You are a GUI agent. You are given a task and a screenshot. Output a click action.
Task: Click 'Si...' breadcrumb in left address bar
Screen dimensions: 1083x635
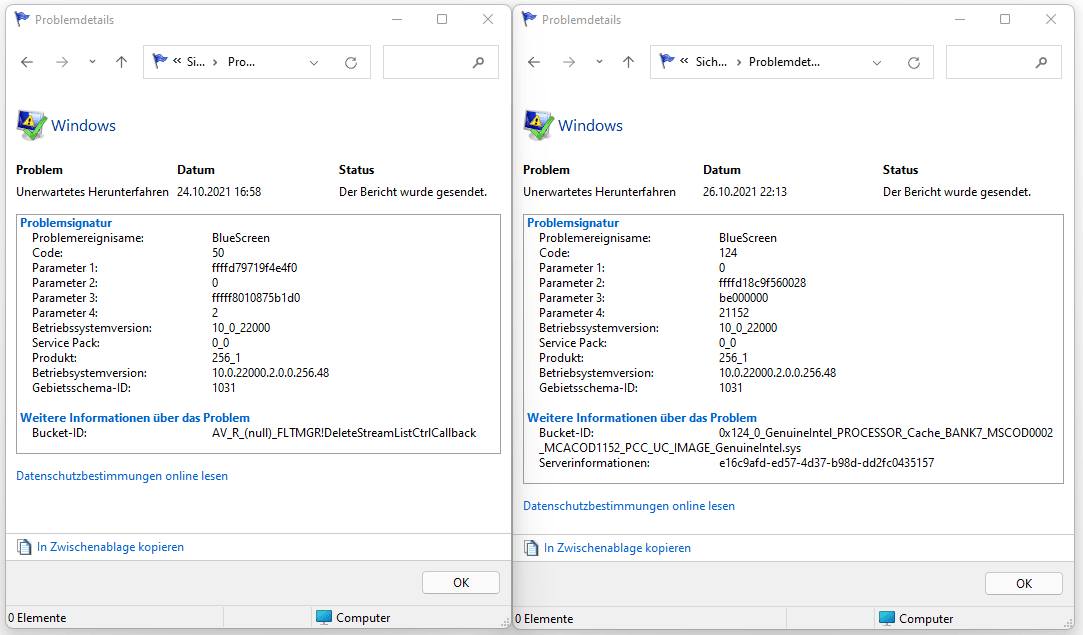[x=195, y=62]
